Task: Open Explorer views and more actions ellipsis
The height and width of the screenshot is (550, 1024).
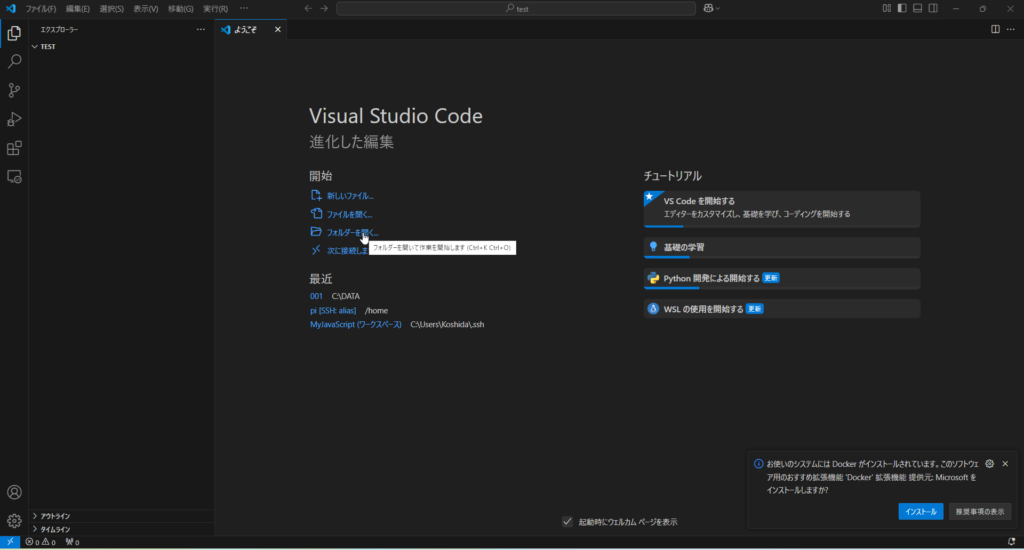Action: (200, 29)
